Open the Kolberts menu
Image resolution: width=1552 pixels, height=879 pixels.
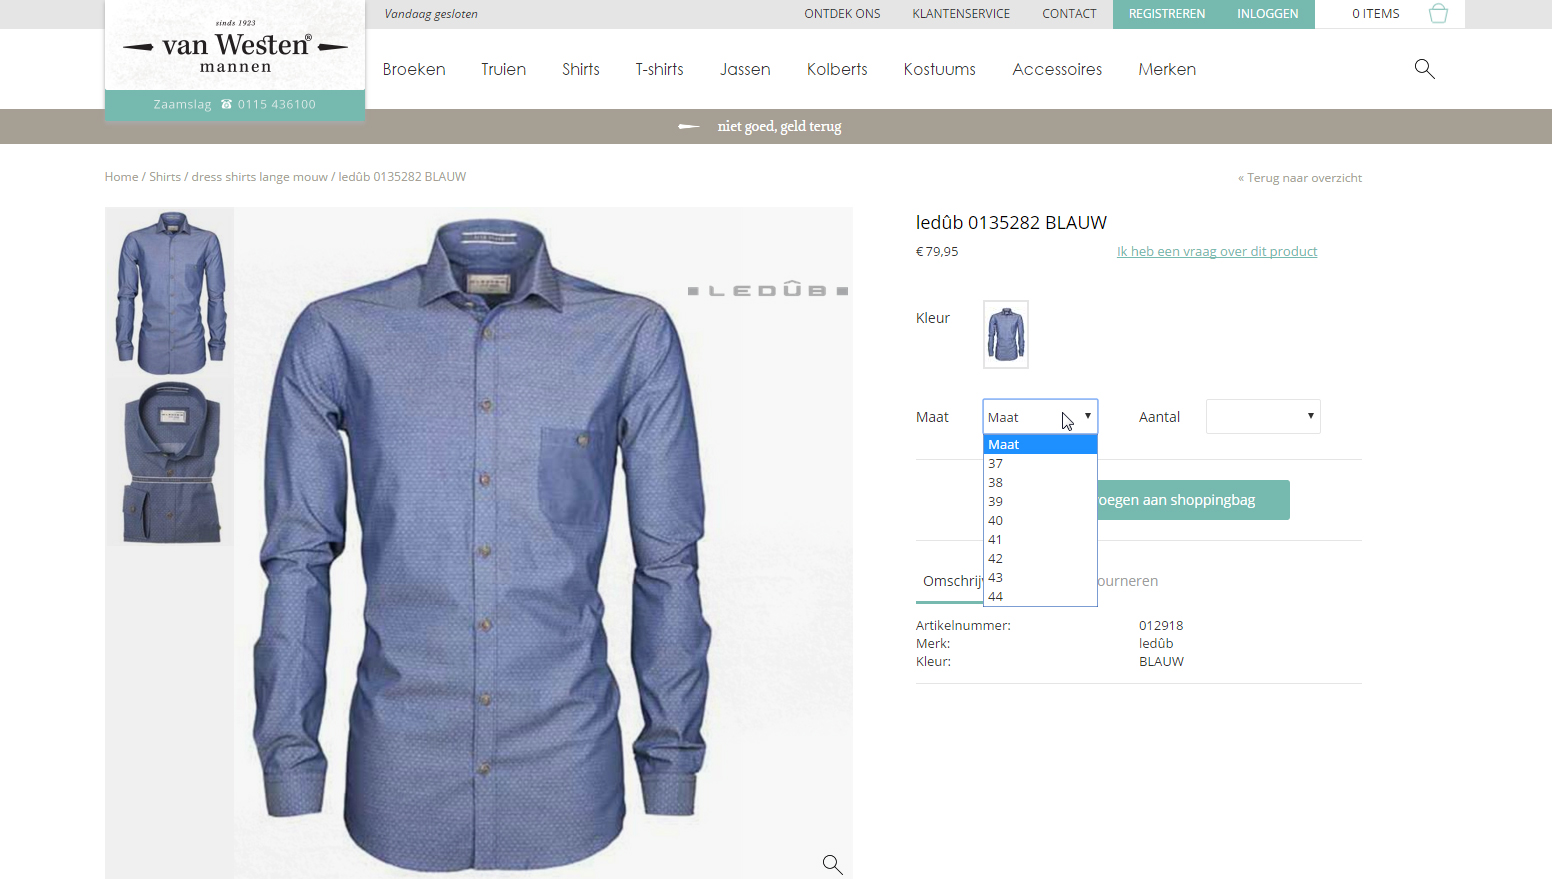(x=837, y=69)
